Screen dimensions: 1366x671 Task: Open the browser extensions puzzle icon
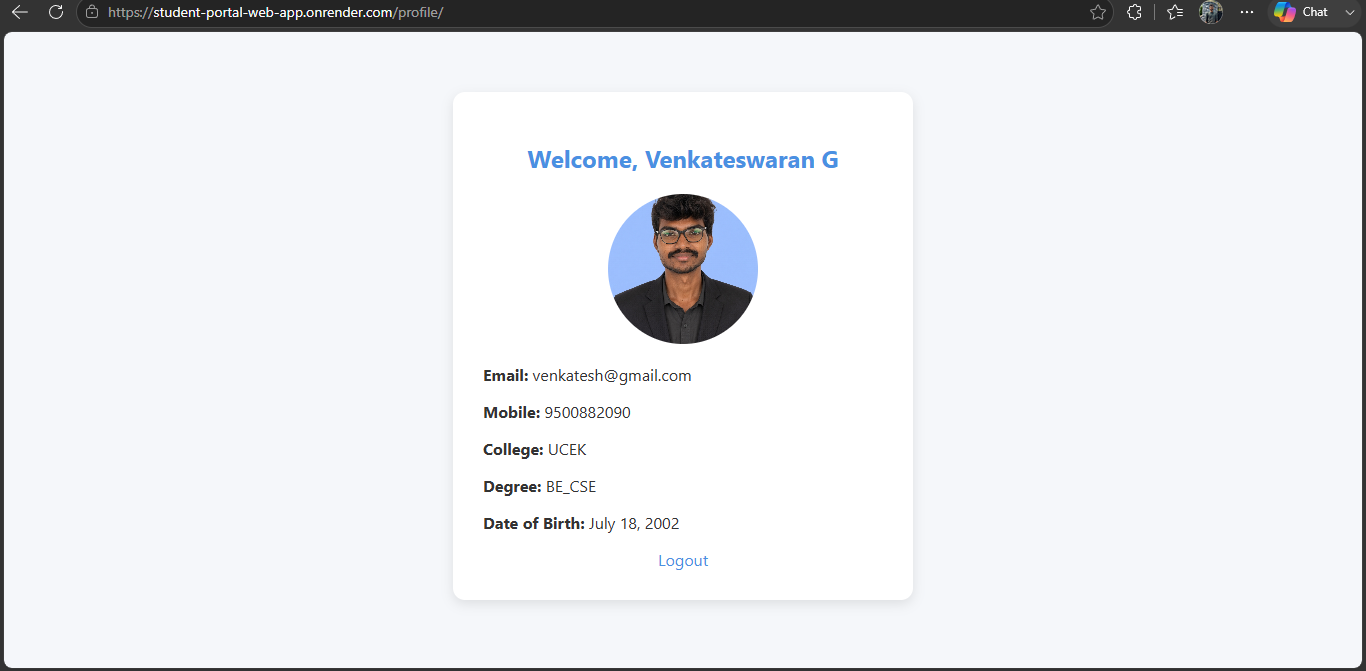pos(1134,12)
